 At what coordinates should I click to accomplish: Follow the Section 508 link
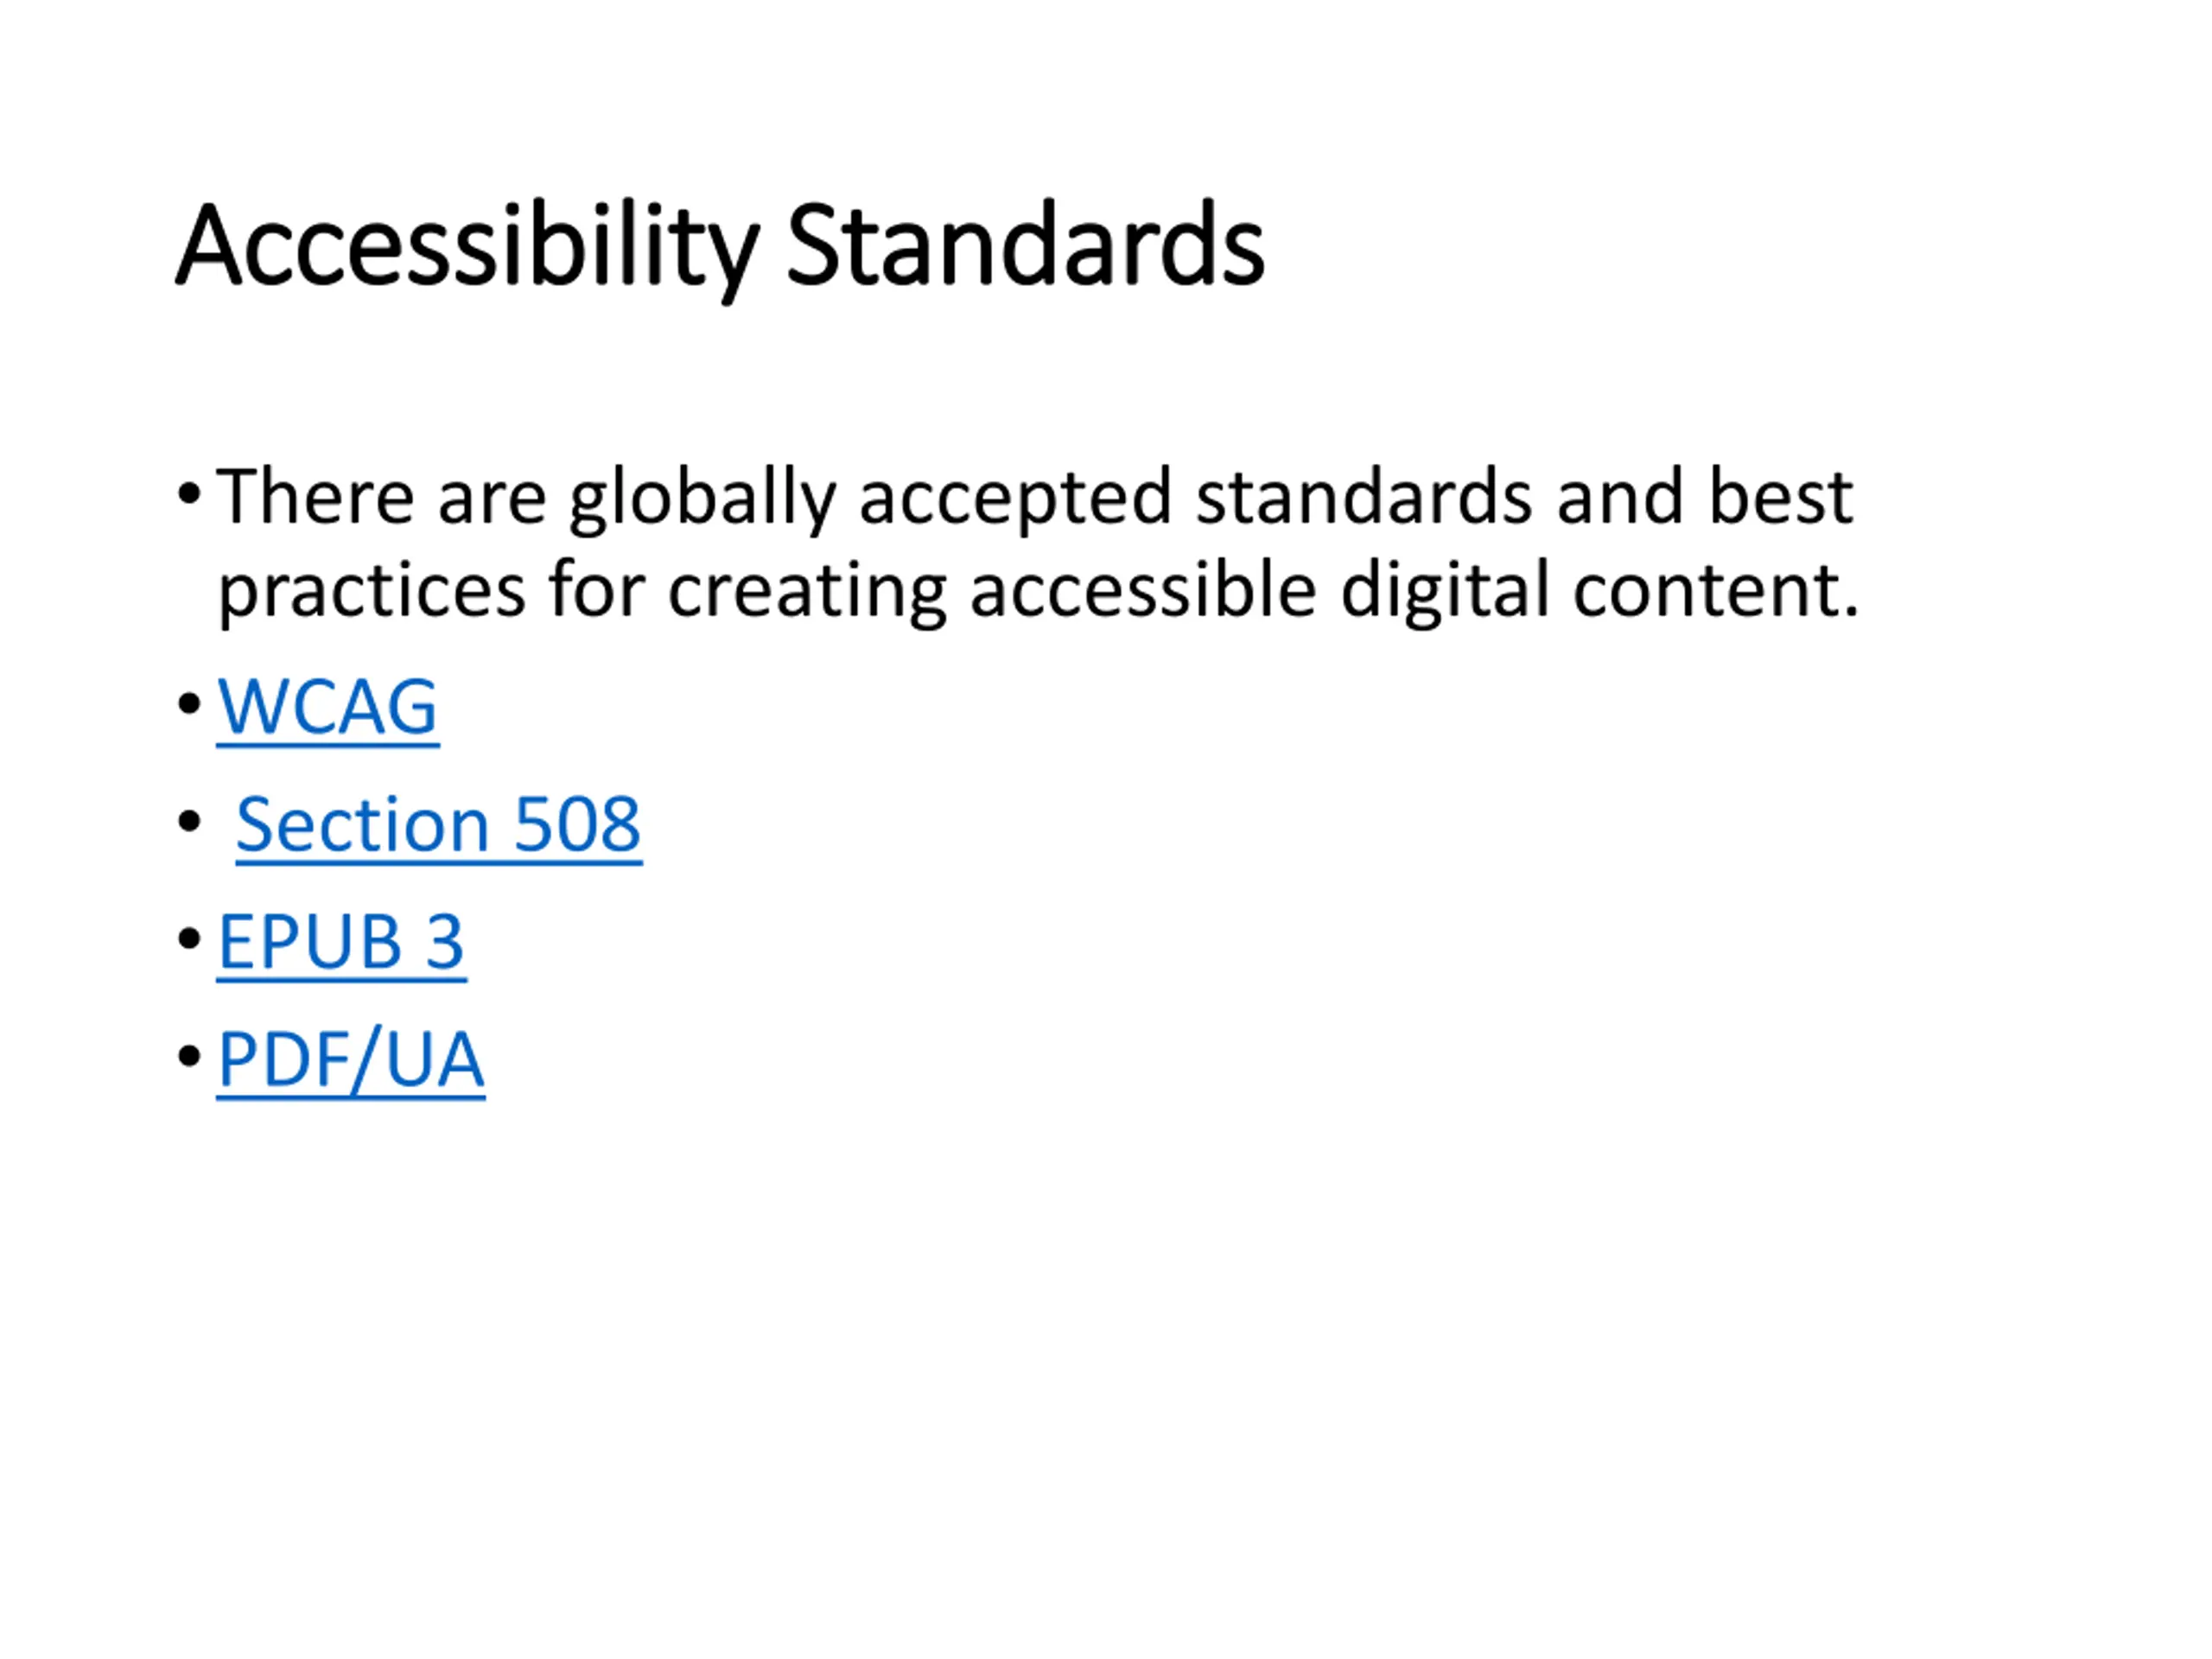438,825
